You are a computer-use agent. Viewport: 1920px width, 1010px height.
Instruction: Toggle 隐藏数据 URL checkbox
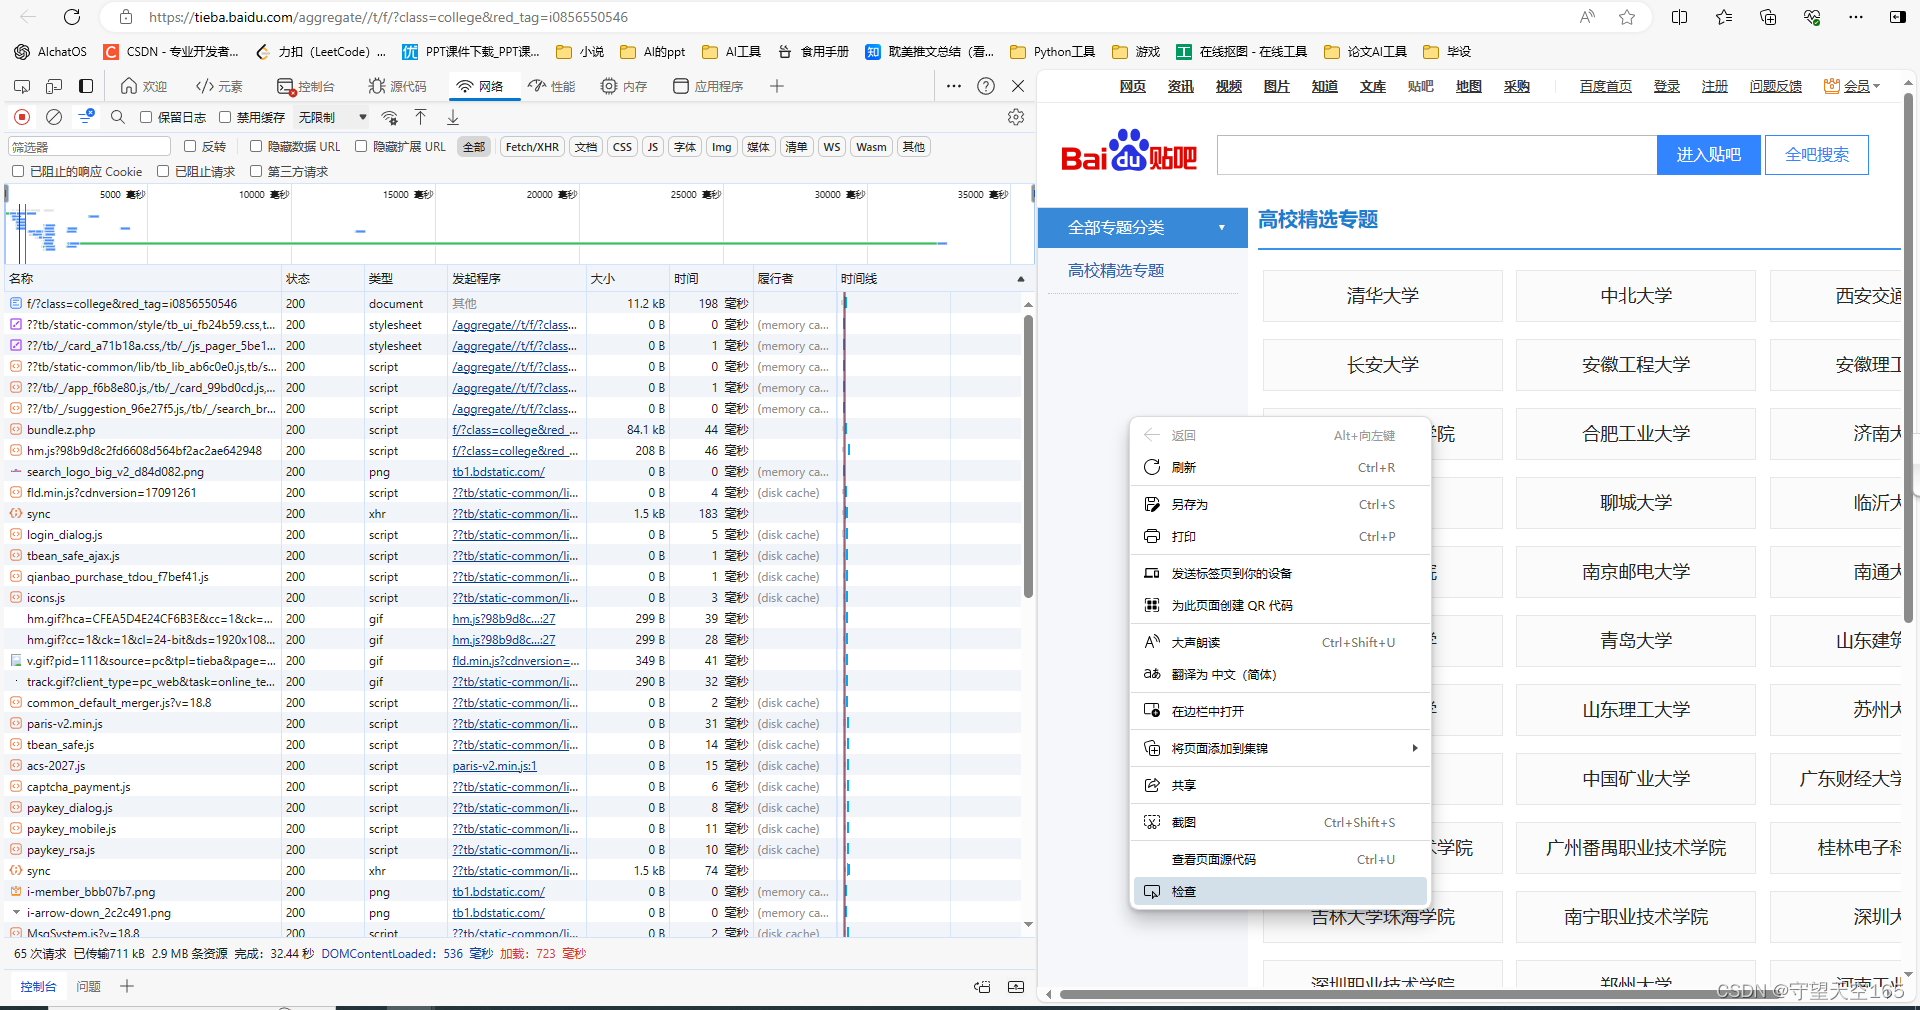click(x=256, y=146)
